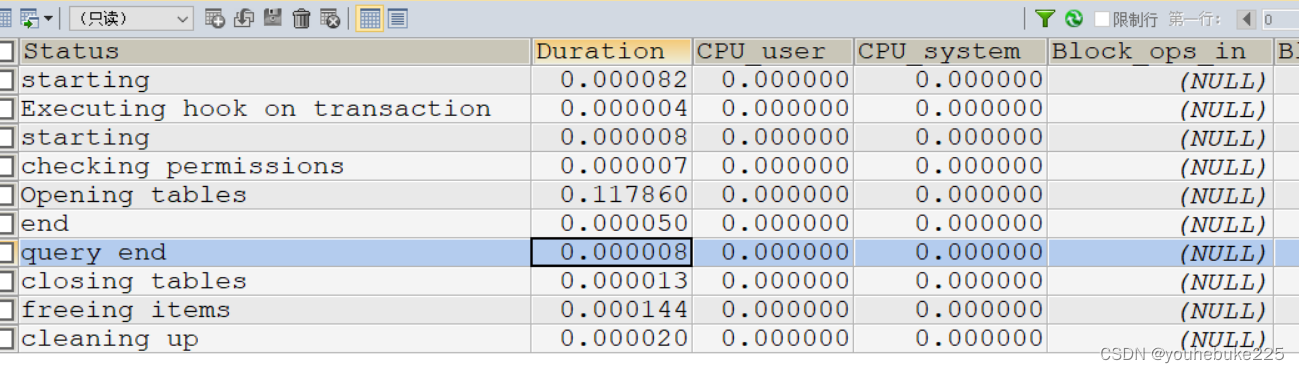The height and width of the screenshot is (373, 1299).
Task: Select the 'closing tables' status cell
Action: point(275,281)
